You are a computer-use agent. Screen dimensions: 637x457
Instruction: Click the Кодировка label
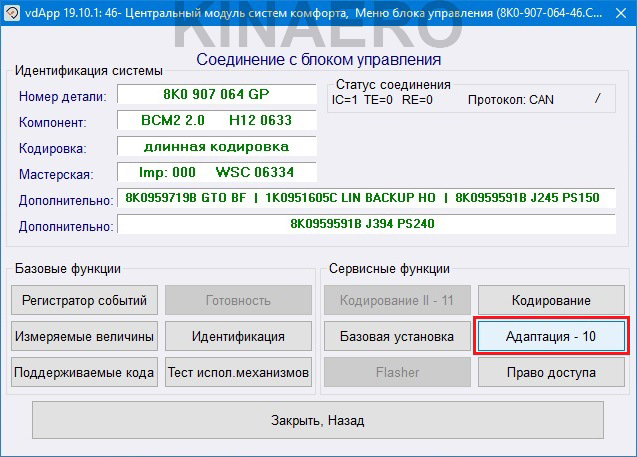click(52, 148)
